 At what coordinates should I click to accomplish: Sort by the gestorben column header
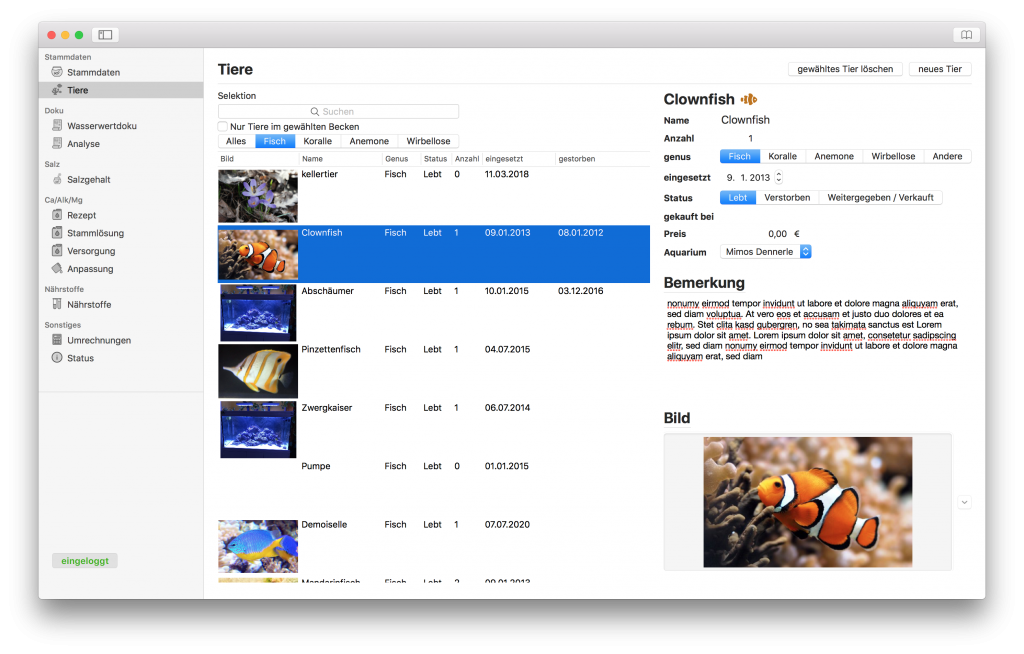coord(601,159)
